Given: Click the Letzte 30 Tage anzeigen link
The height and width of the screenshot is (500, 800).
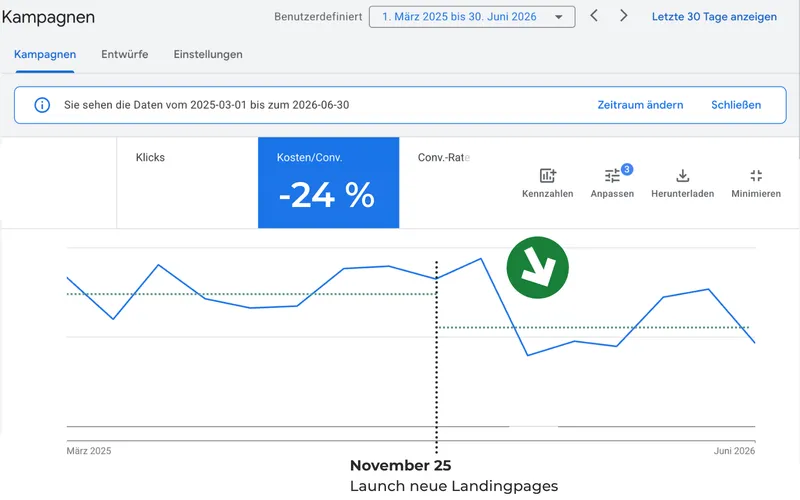Looking at the screenshot, I should pyautogui.click(x=714, y=17).
